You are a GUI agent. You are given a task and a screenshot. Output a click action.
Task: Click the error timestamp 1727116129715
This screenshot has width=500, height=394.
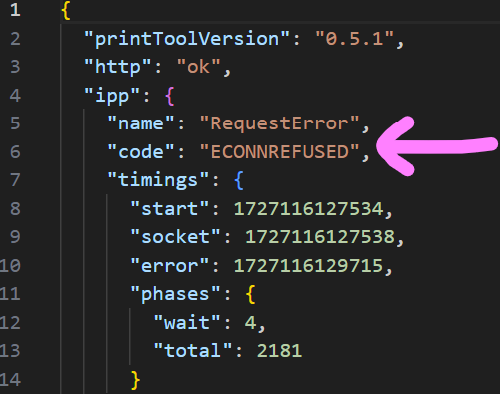tap(309, 266)
